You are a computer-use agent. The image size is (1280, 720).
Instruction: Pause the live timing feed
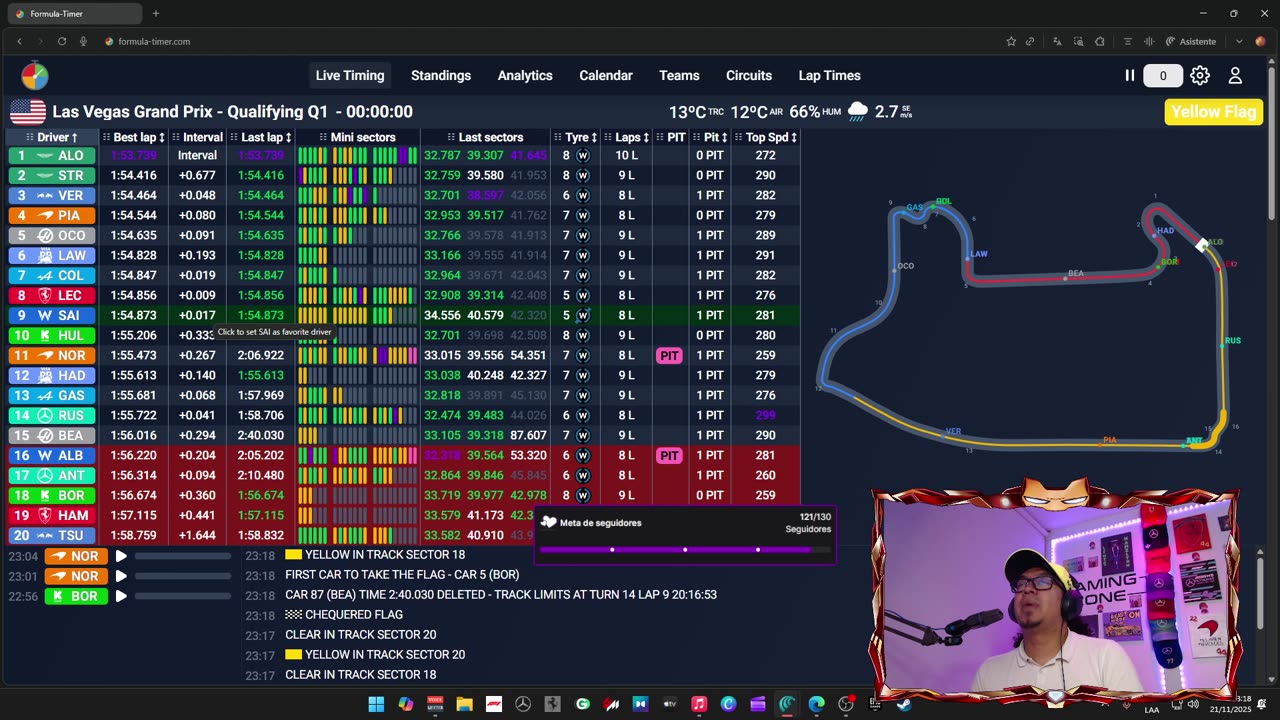pos(1130,76)
